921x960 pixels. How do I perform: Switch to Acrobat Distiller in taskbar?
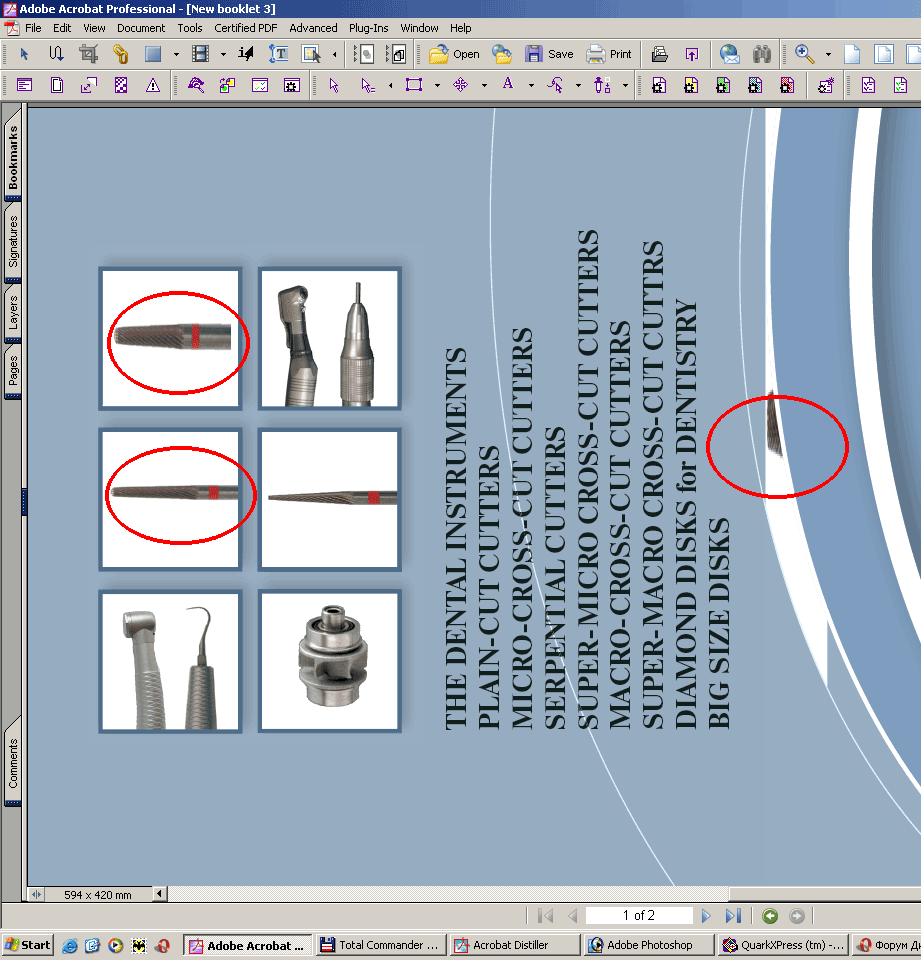(514, 945)
